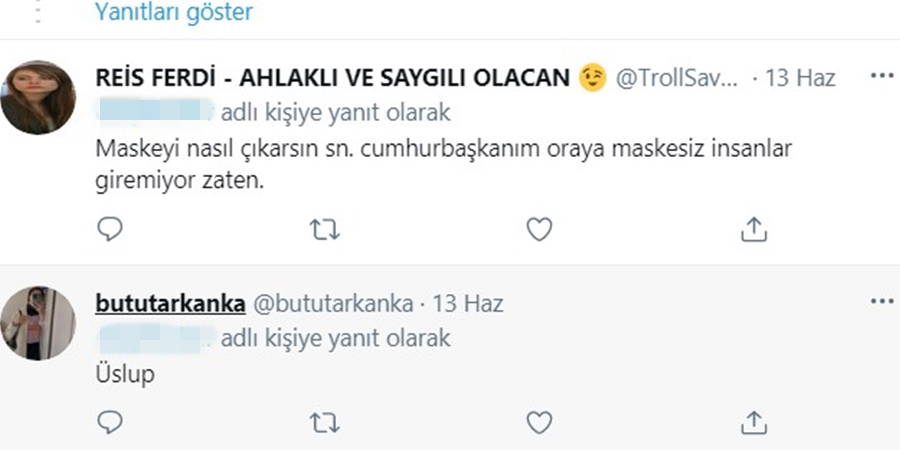
Task: Retweet the Üslup tweet
Action: (325, 423)
